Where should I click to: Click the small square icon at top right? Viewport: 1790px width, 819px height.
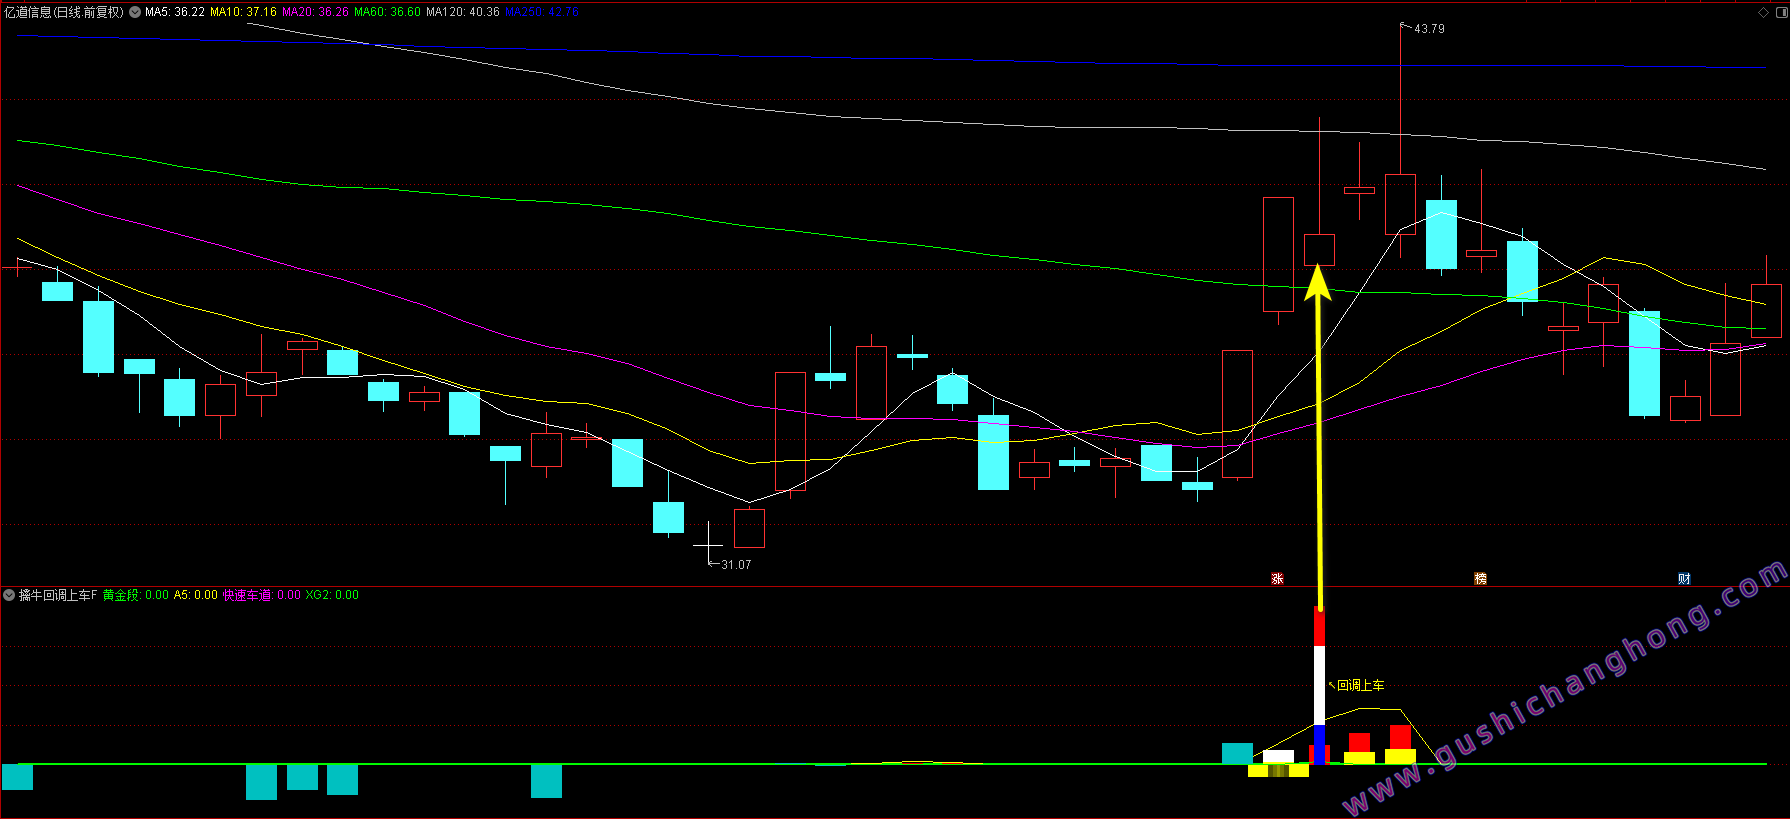click(x=1780, y=12)
